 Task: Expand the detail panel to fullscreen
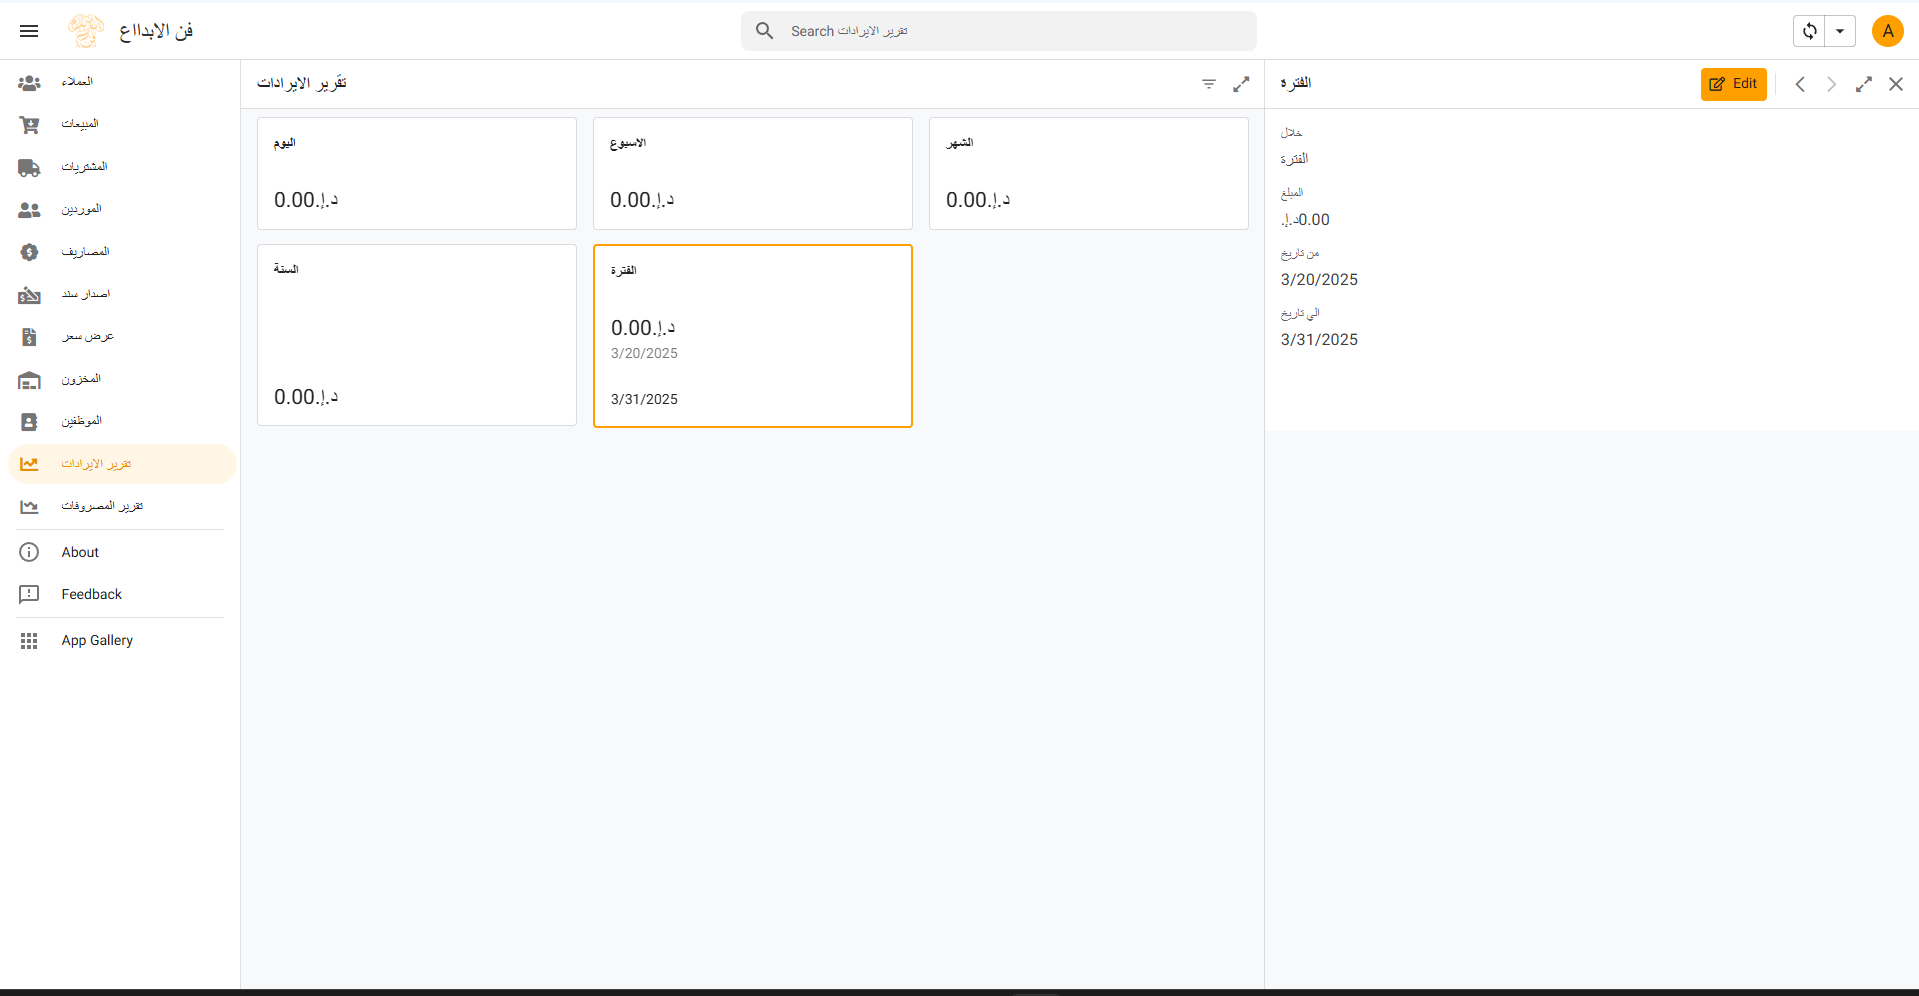1864,84
